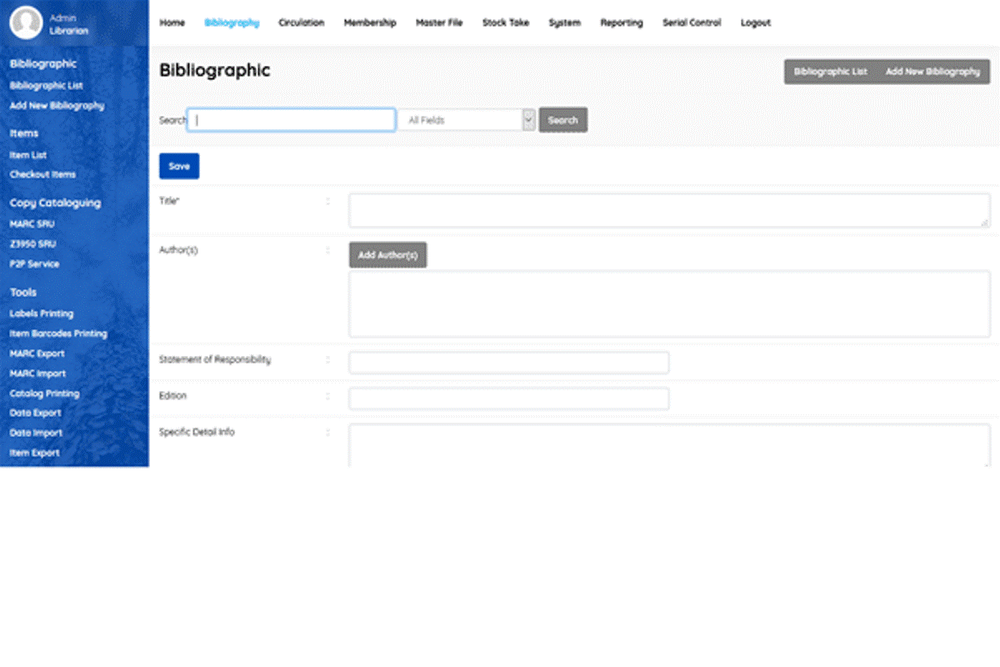The width and height of the screenshot is (1000, 667).
Task: Open the All Fields dropdown
Action: (466, 119)
